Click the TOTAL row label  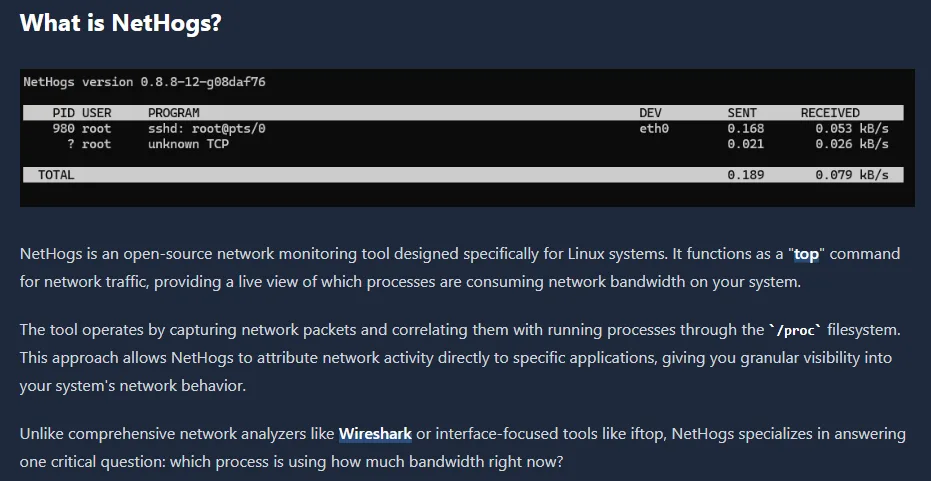point(56,175)
